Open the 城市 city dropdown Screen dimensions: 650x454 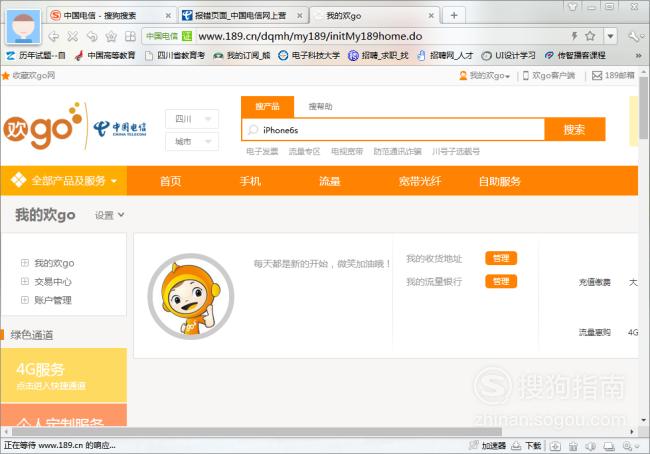click(x=192, y=142)
